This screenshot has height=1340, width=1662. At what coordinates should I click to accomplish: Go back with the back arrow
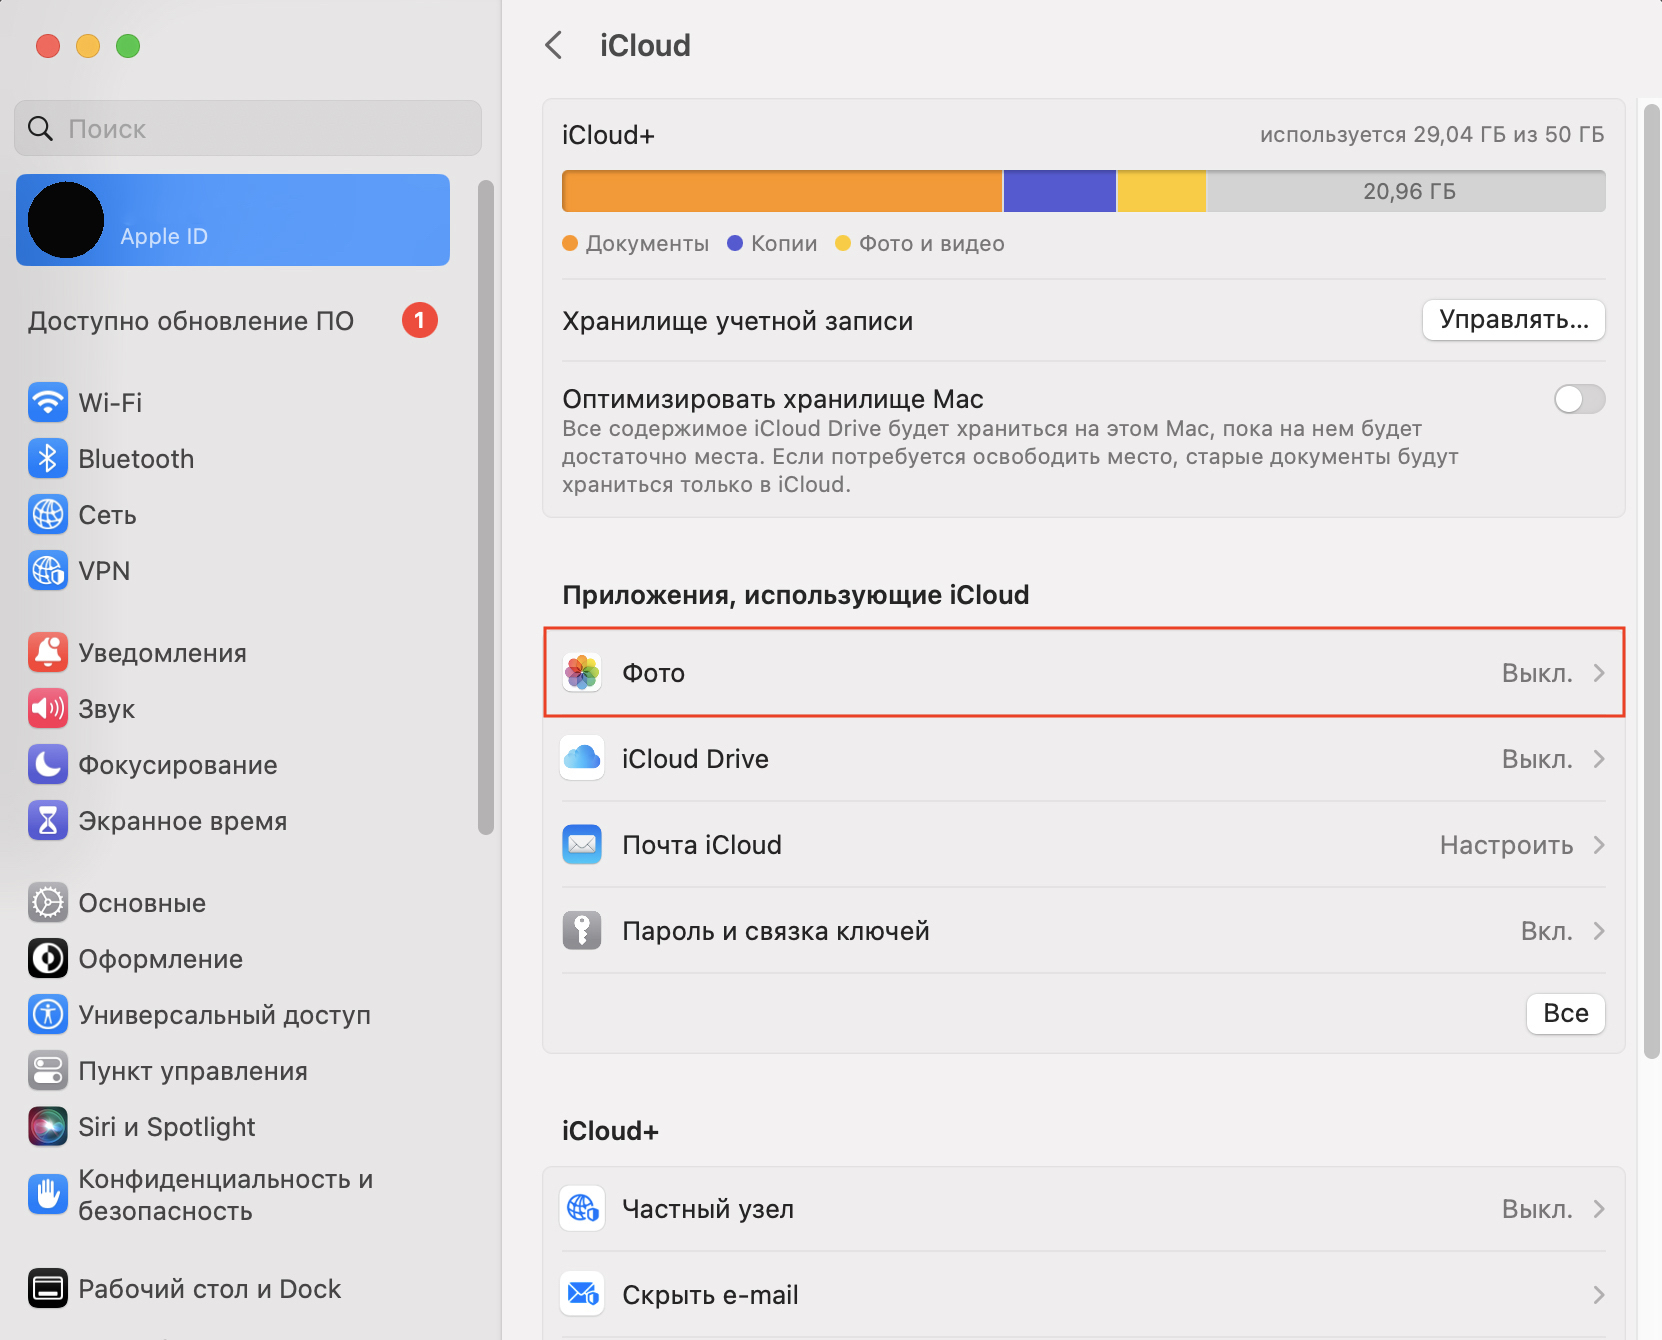(554, 45)
